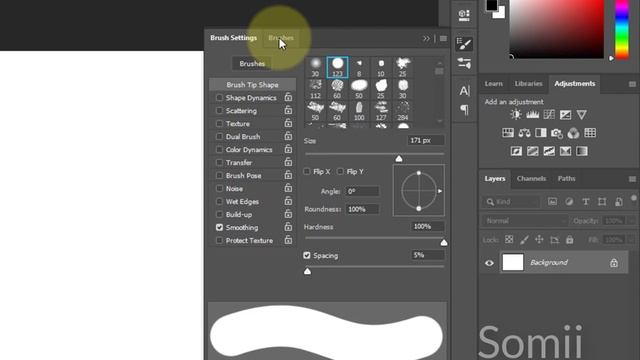Open the Fill slider dropdown arrow
640x360 pixels.
point(632,240)
